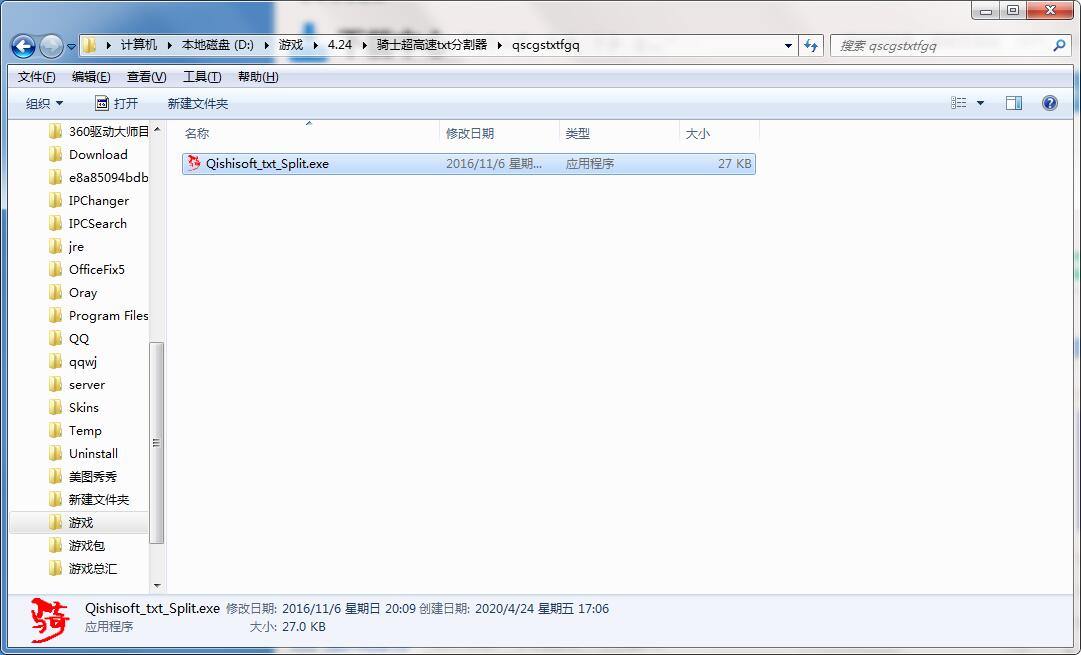1081x655 pixels.
Task: Click the 打开 toolbar button
Action: pos(116,103)
